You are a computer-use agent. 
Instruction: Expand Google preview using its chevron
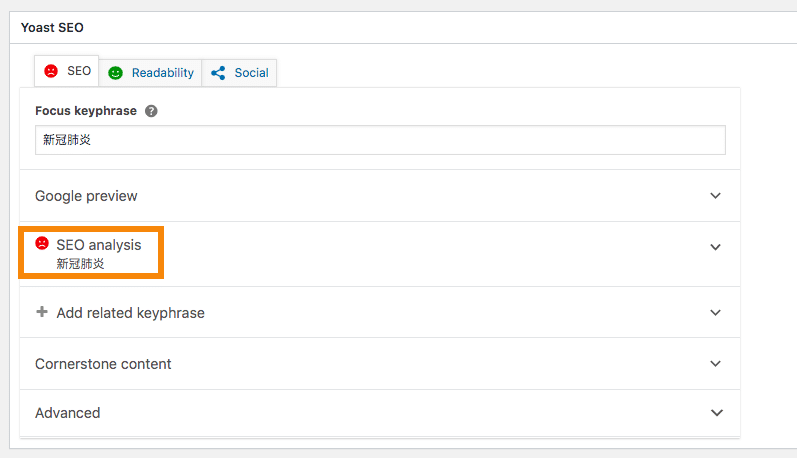pos(715,196)
